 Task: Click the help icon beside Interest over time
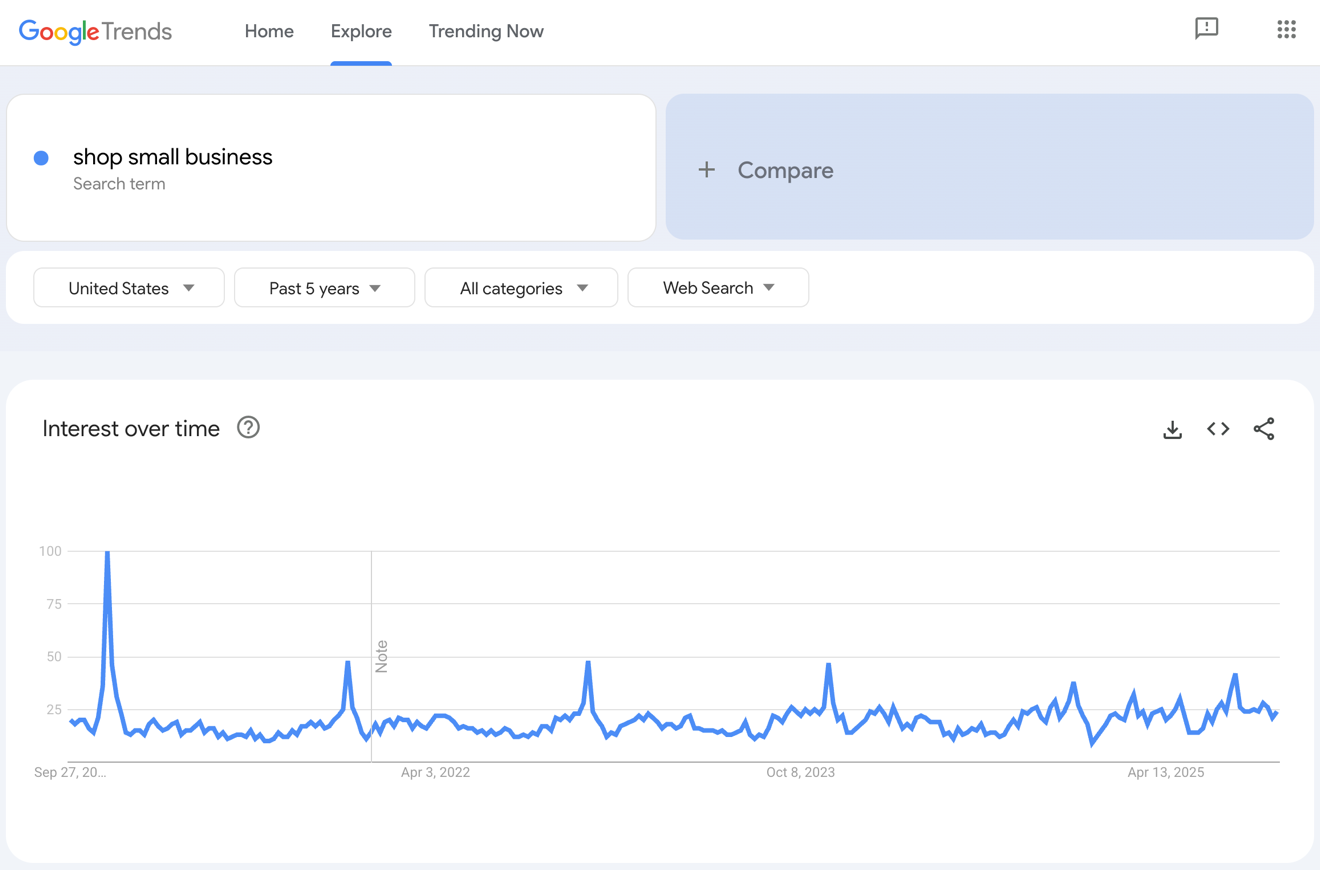(247, 428)
